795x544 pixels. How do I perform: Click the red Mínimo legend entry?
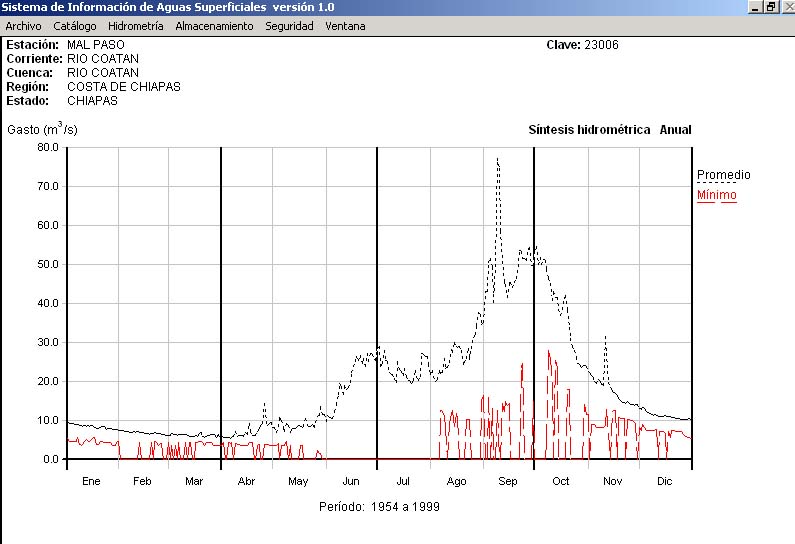[716, 195]
